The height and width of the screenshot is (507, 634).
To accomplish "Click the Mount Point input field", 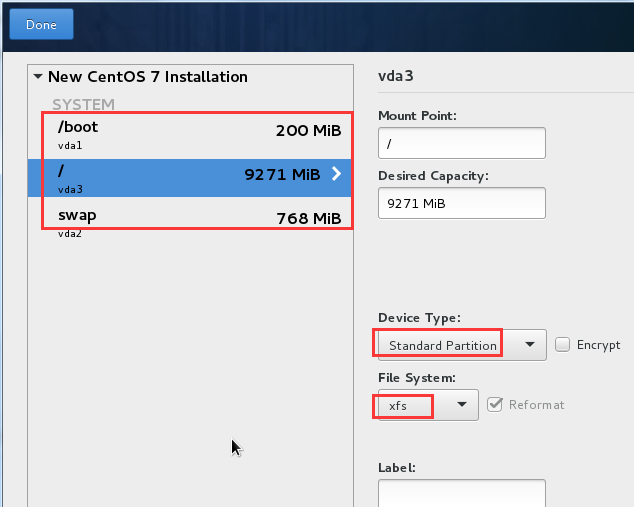I will [x=462, y=143].
